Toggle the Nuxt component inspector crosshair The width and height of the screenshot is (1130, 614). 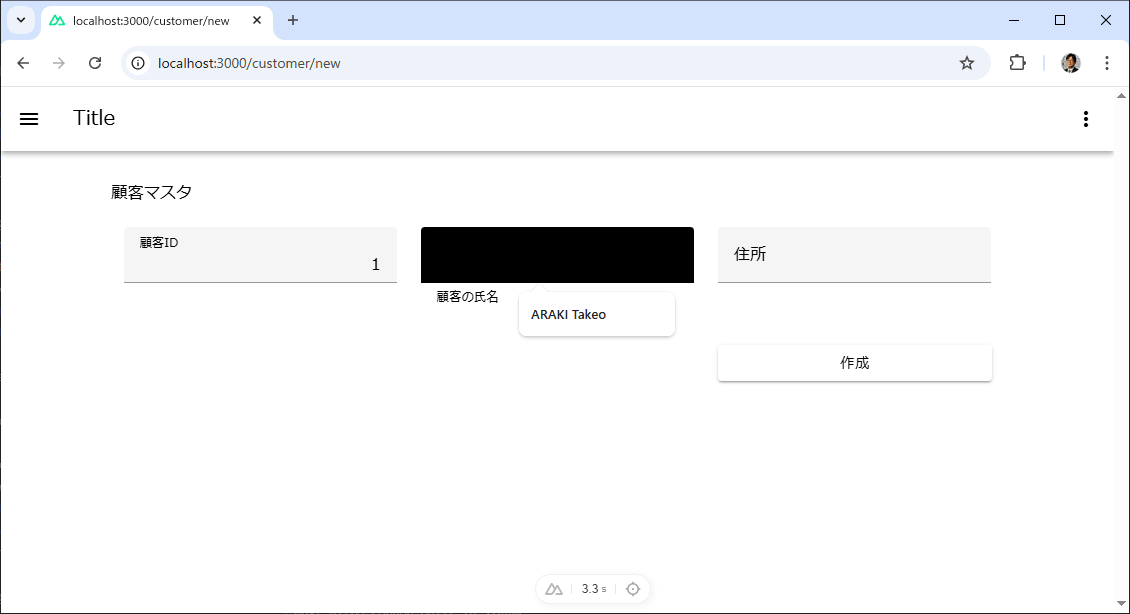pos(633,589)
